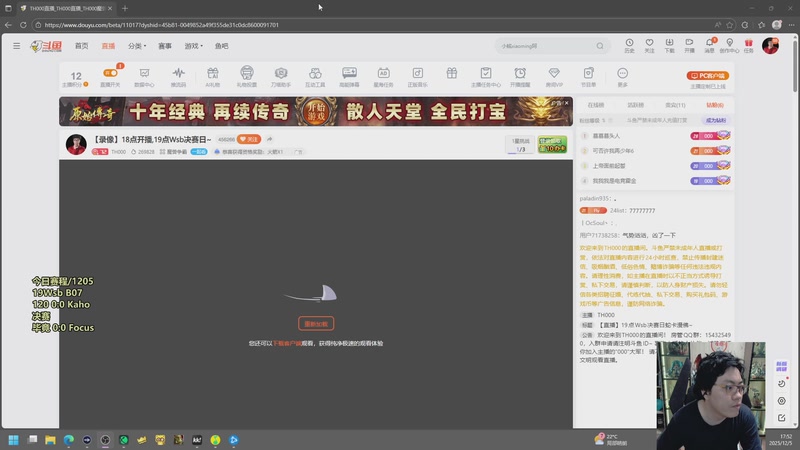Click the 成为钻粉 button
The width and height of the screenshot is (800, 450).
(715, 120)
